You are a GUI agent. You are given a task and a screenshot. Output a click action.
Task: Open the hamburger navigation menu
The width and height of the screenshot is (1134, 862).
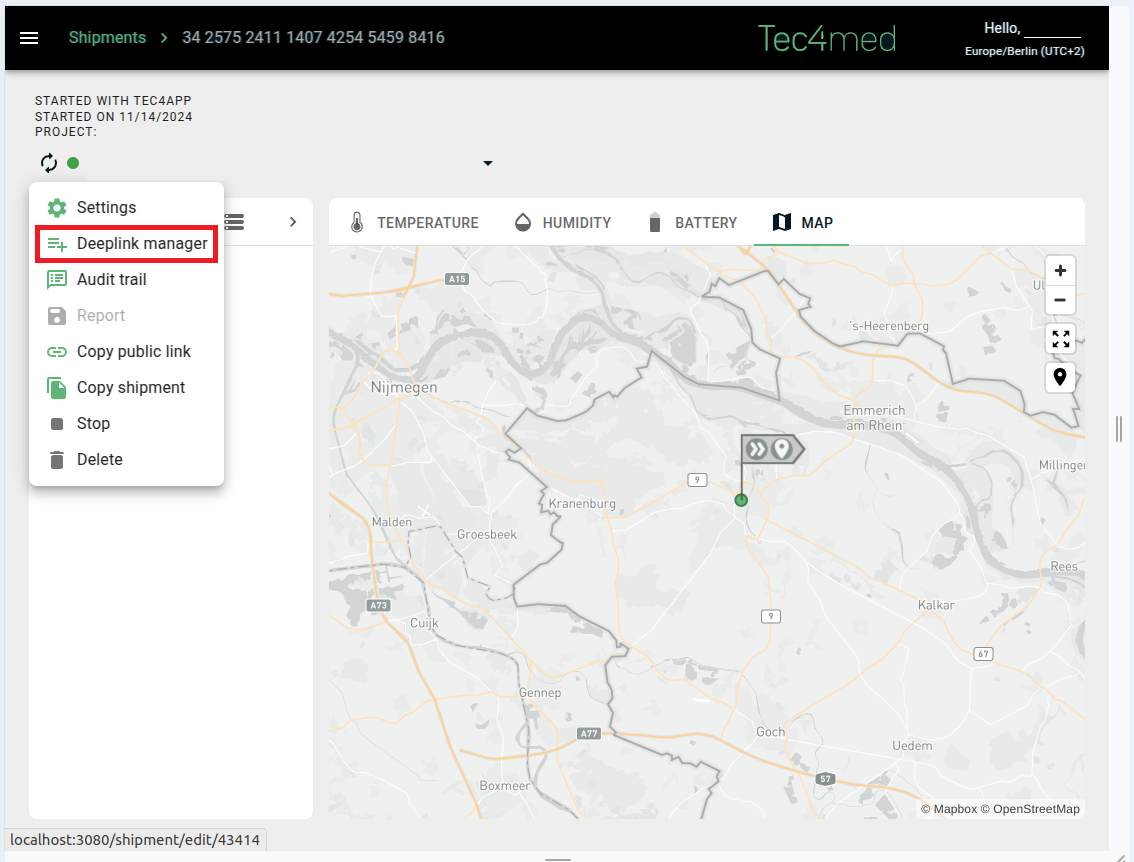click(29, 37)
